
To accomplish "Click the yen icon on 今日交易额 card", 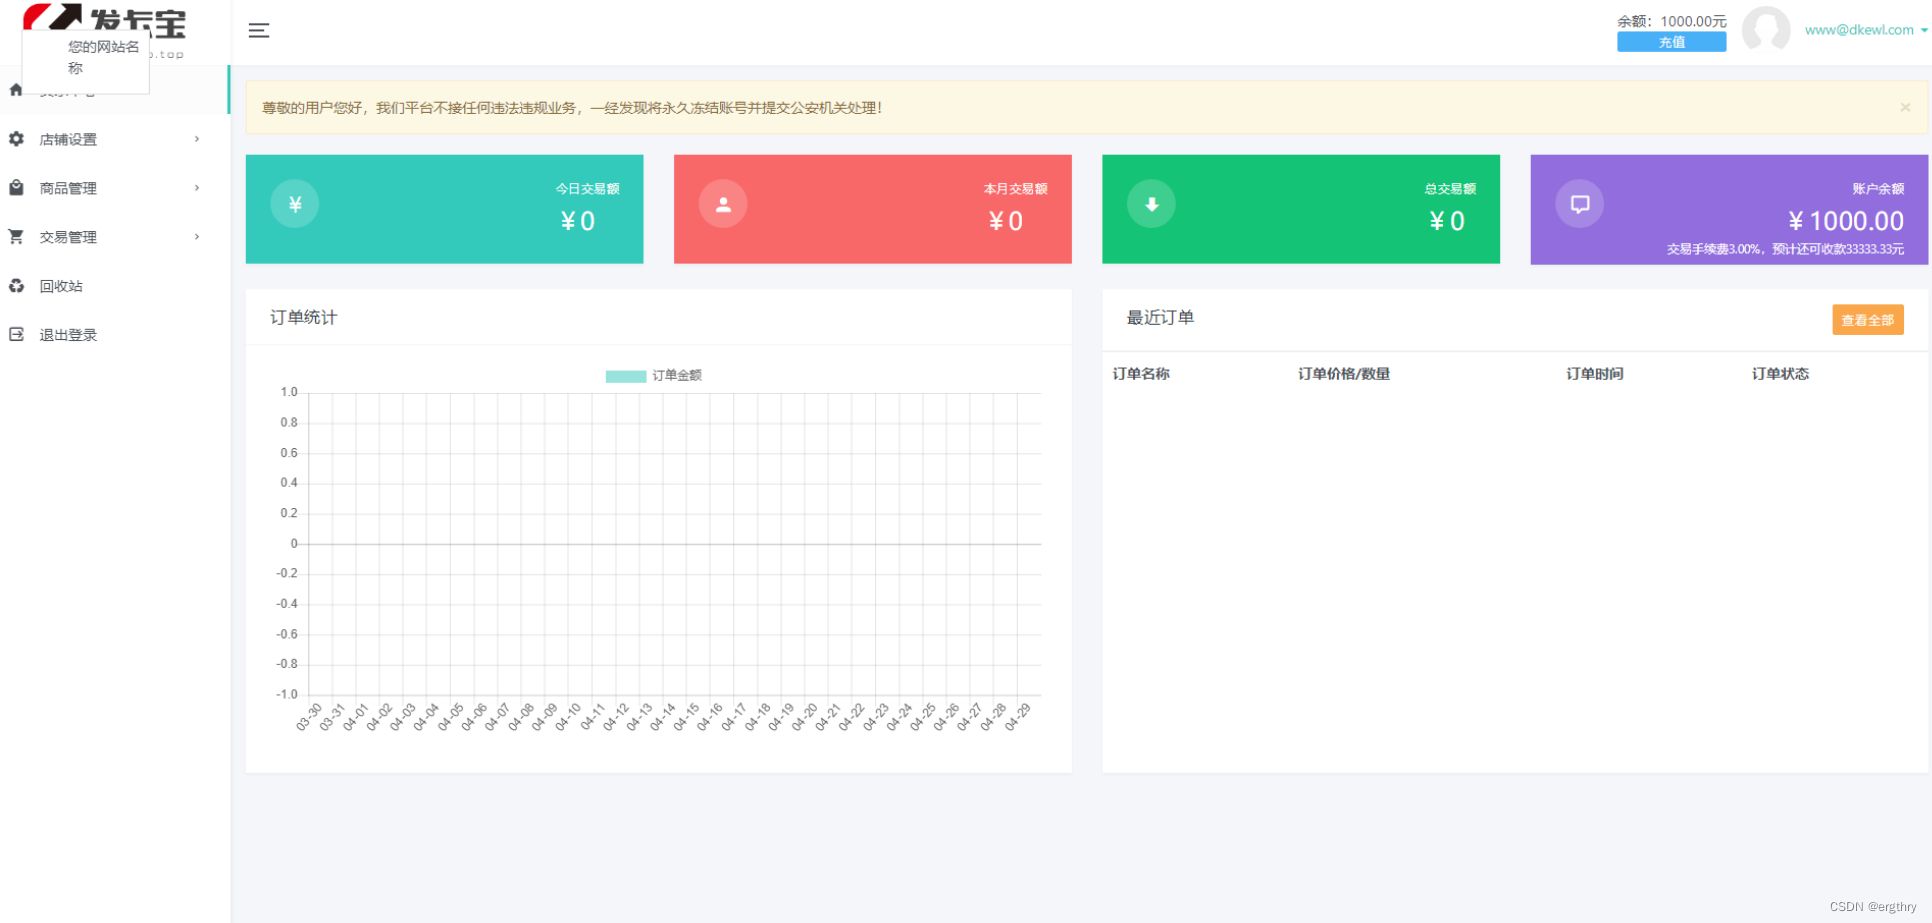I will click(x=294, y=203).
